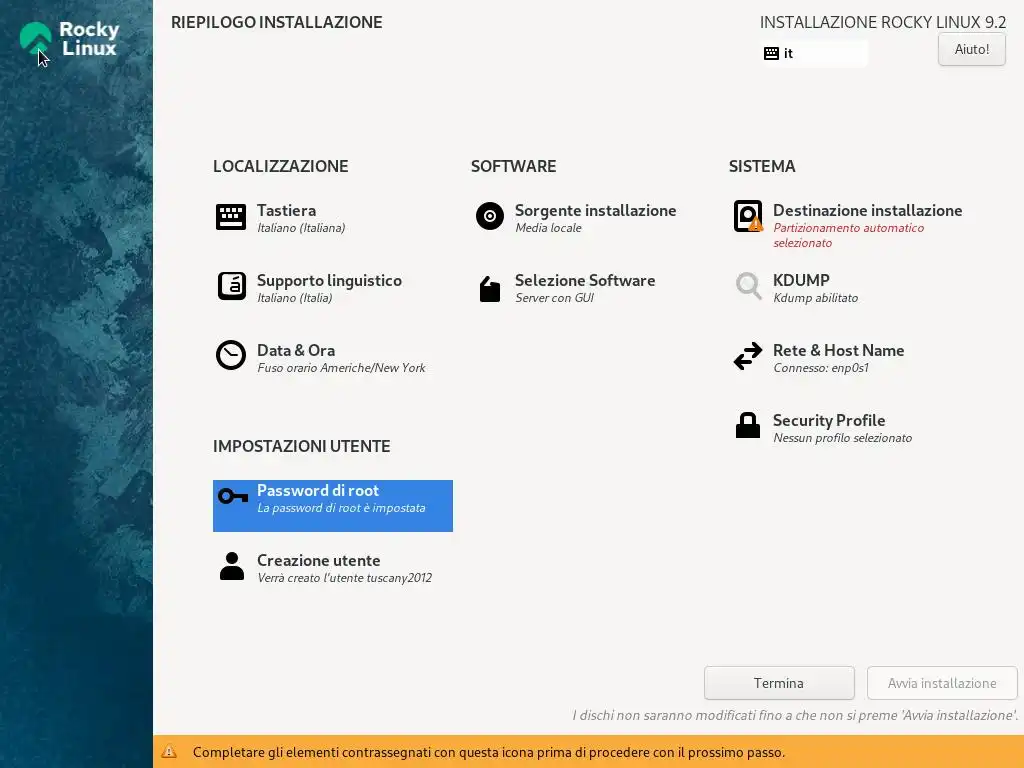Click 'Verrà creato l'utente tuscany2012' text
The image size is (1024, 768).
[344, 578]
